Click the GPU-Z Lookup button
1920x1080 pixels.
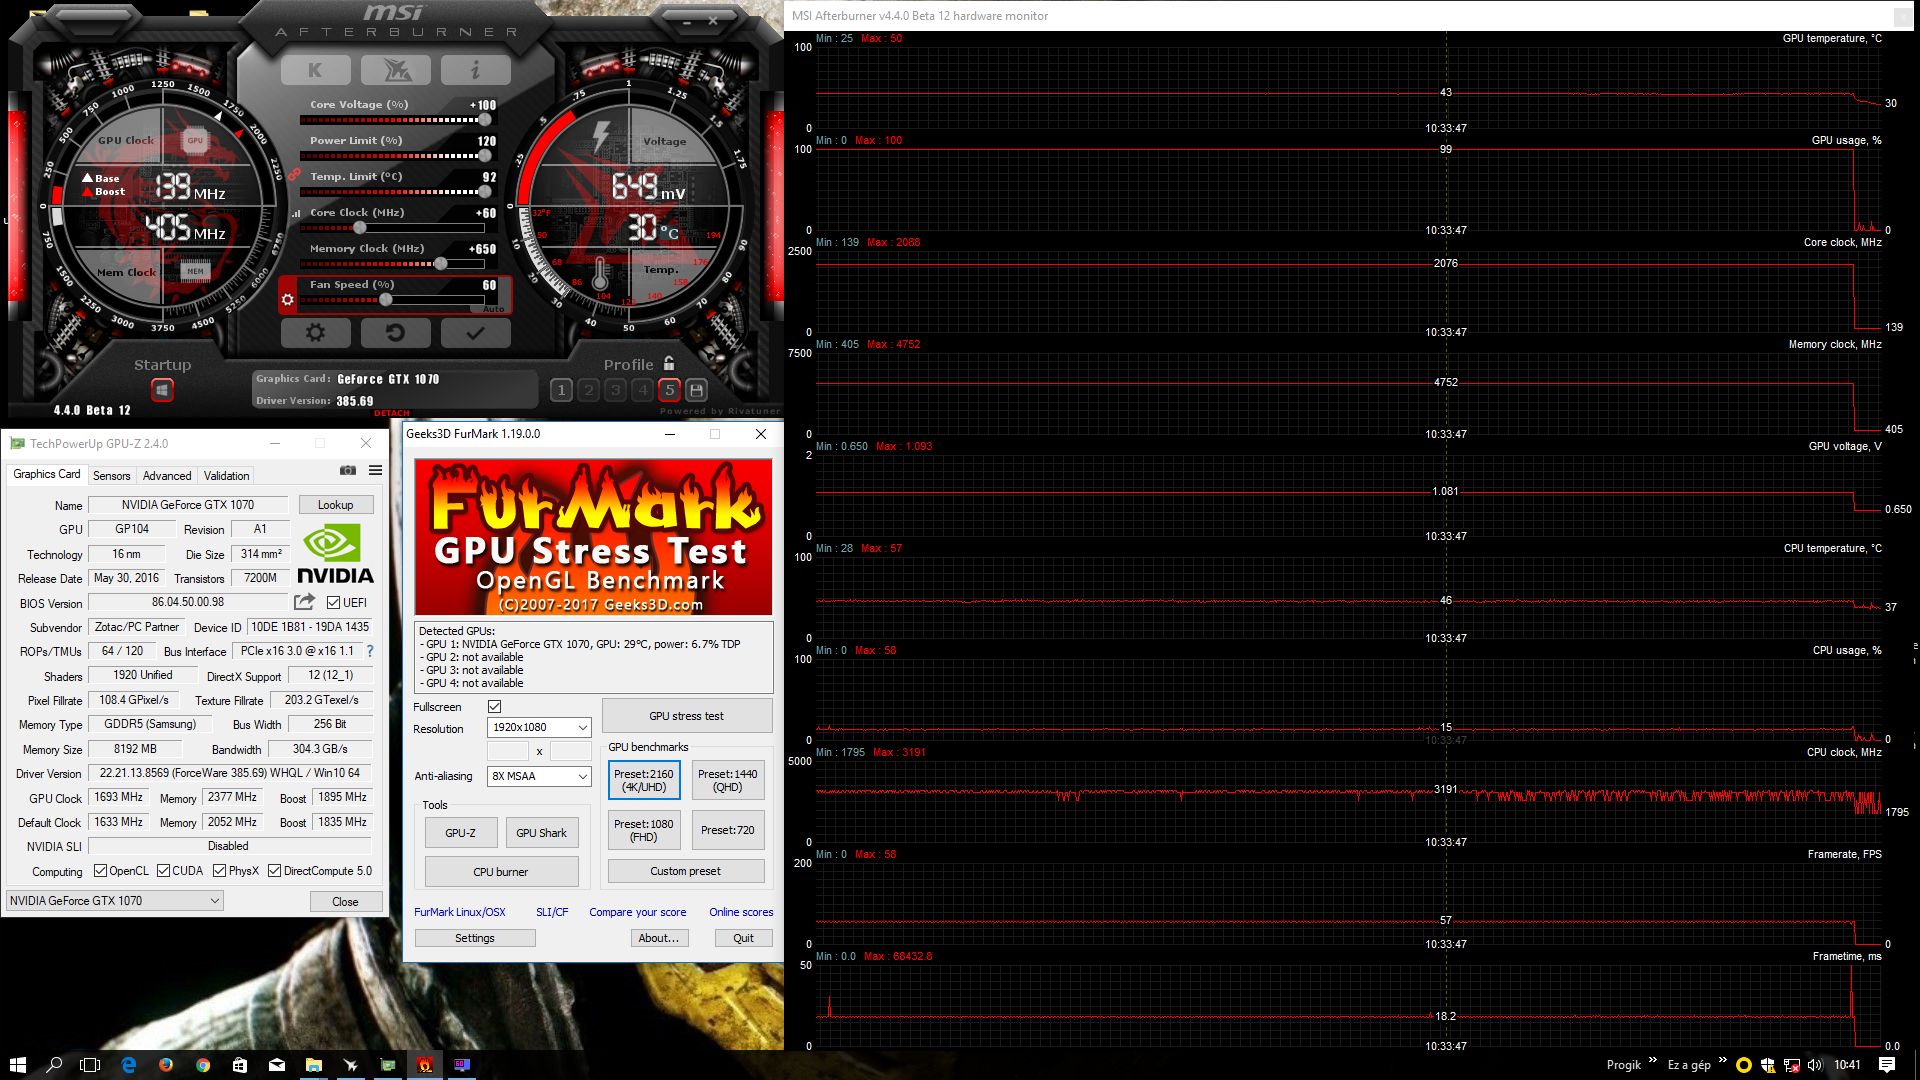tap(335, 505)
